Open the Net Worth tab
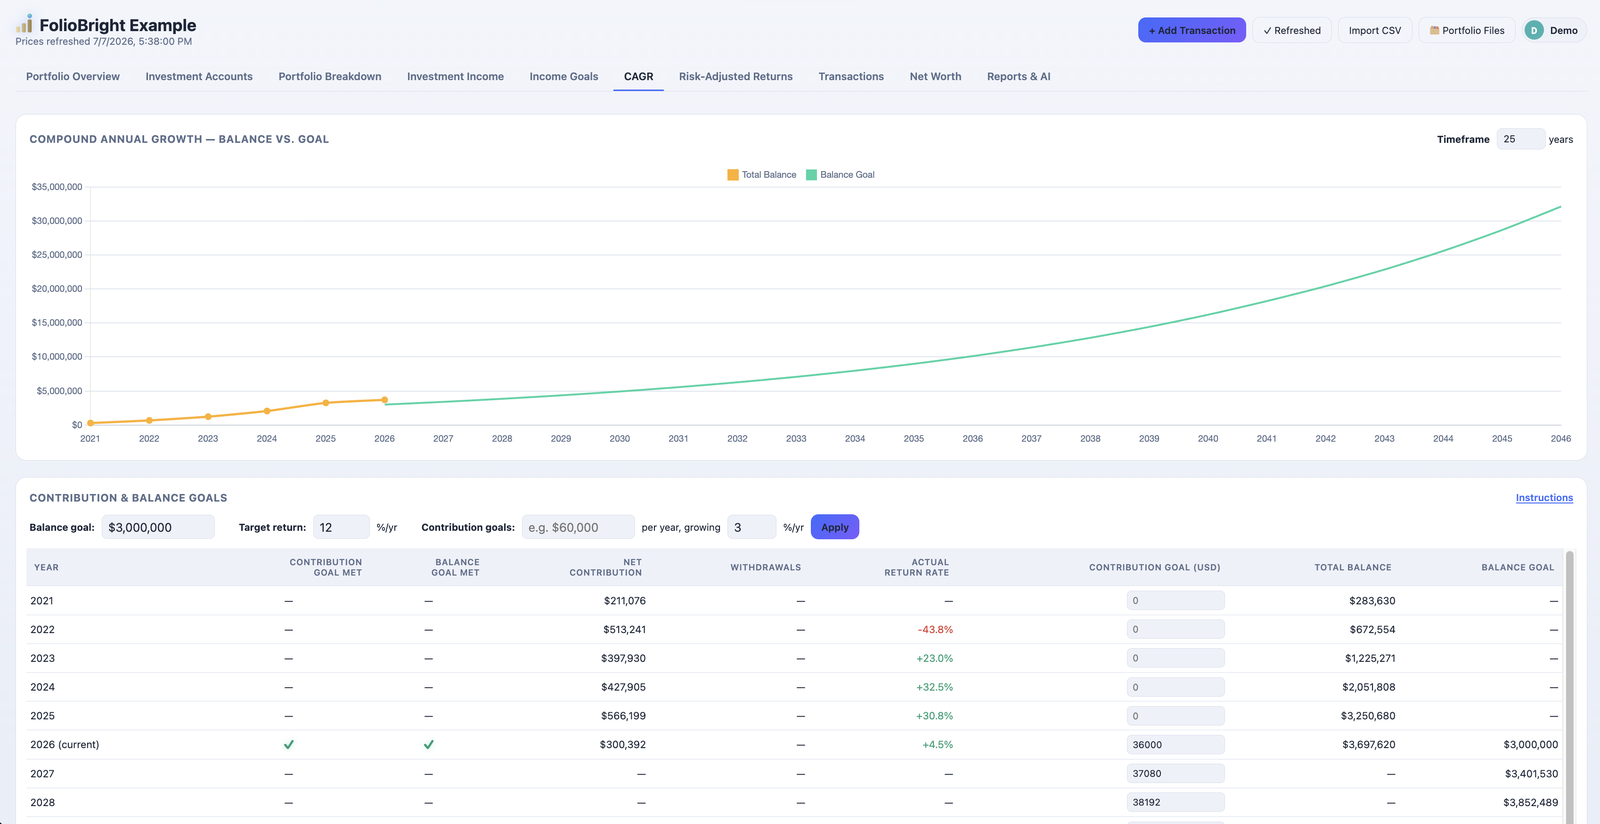Viewport: 1600px width, 824px height. (935, 76)
